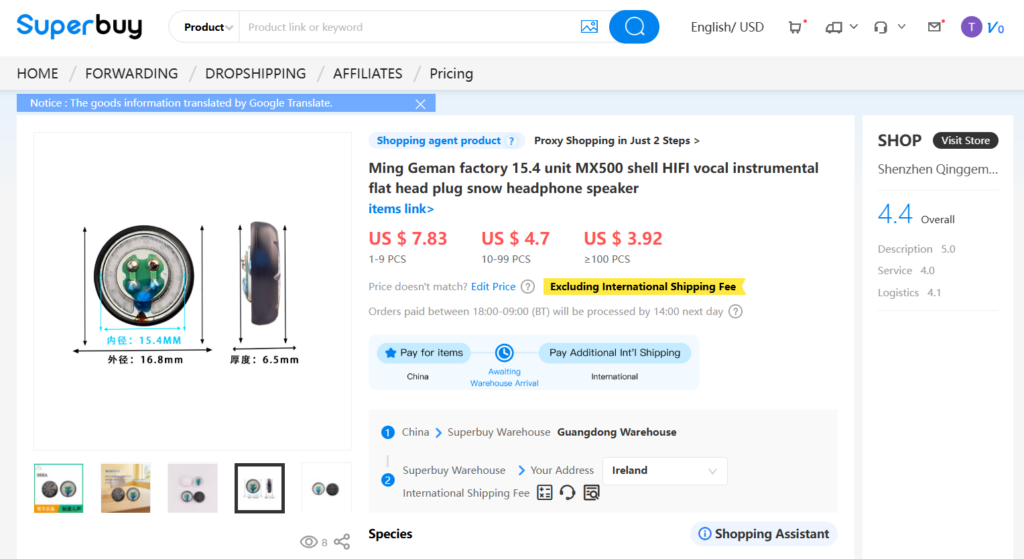Open the shipping fee calculator icon
Viewport: 1024px width, 559px height.
click(x=545, y=492)
